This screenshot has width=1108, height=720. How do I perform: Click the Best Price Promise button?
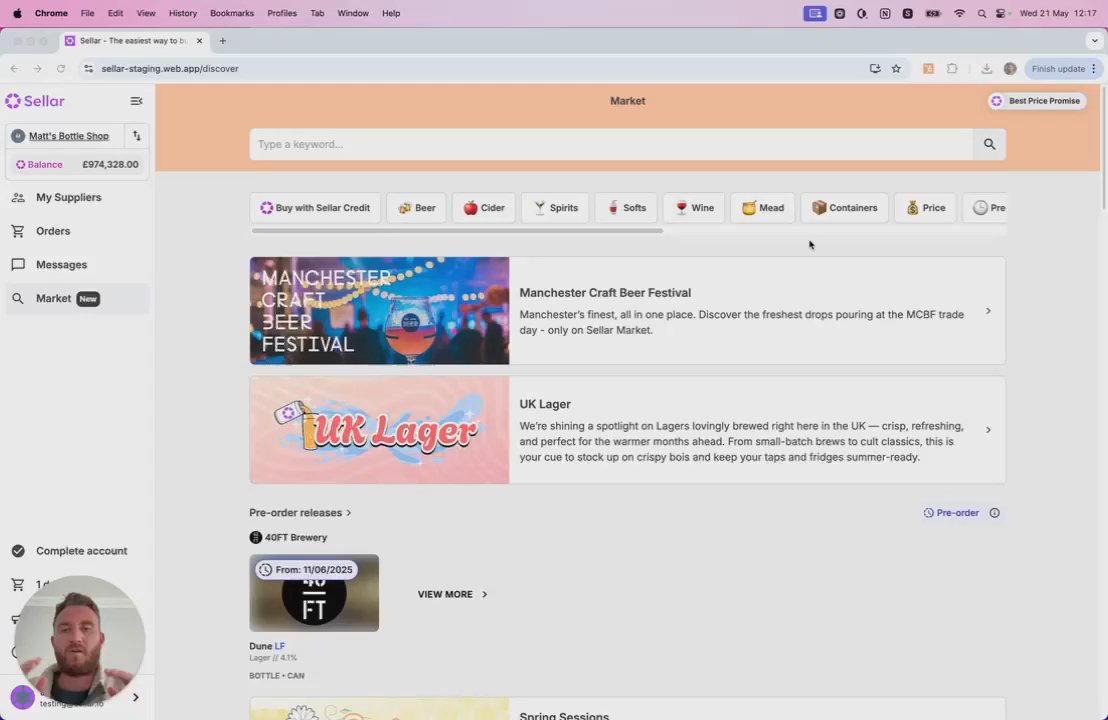(1037, 101)
